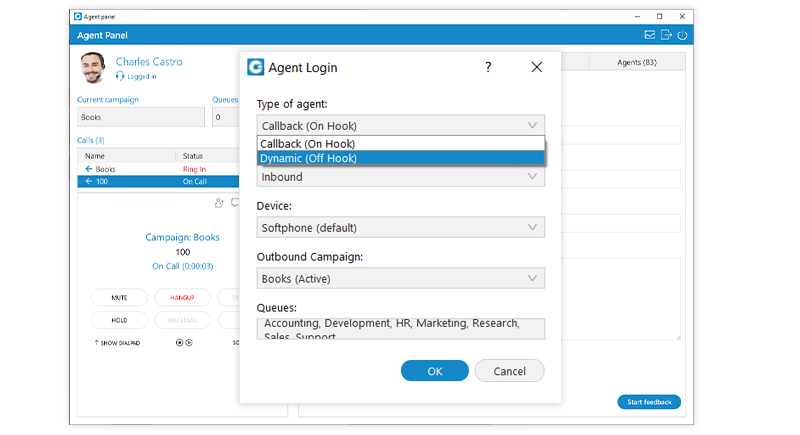
Task: Click the add contact icon above campaign details
Action: point(219,202)
